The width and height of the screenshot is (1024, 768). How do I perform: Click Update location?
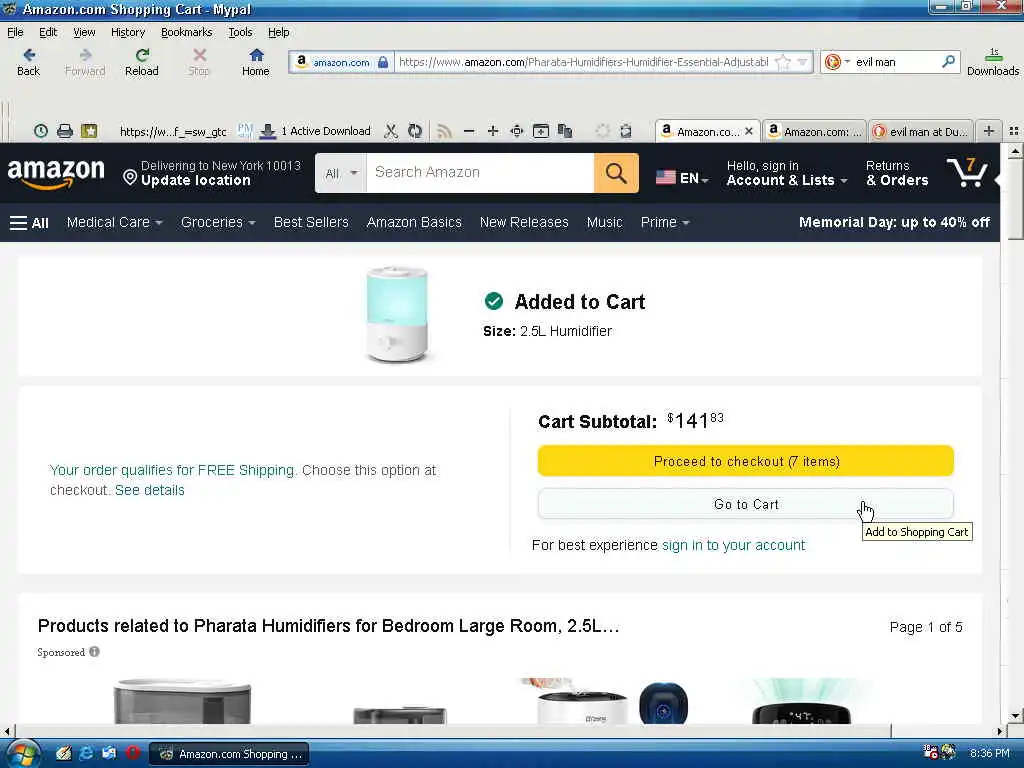(x=195, y=181)
